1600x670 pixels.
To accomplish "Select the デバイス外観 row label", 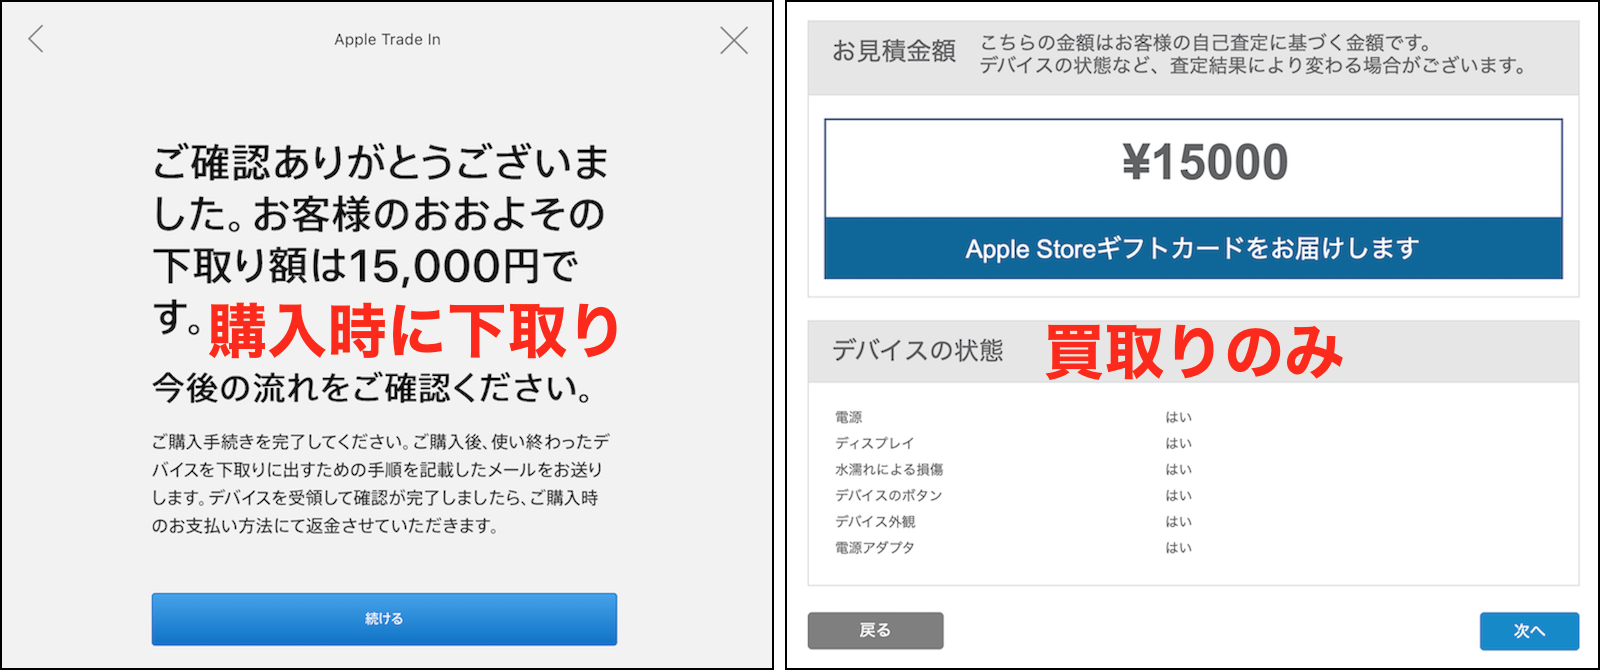I will (875, 521).
